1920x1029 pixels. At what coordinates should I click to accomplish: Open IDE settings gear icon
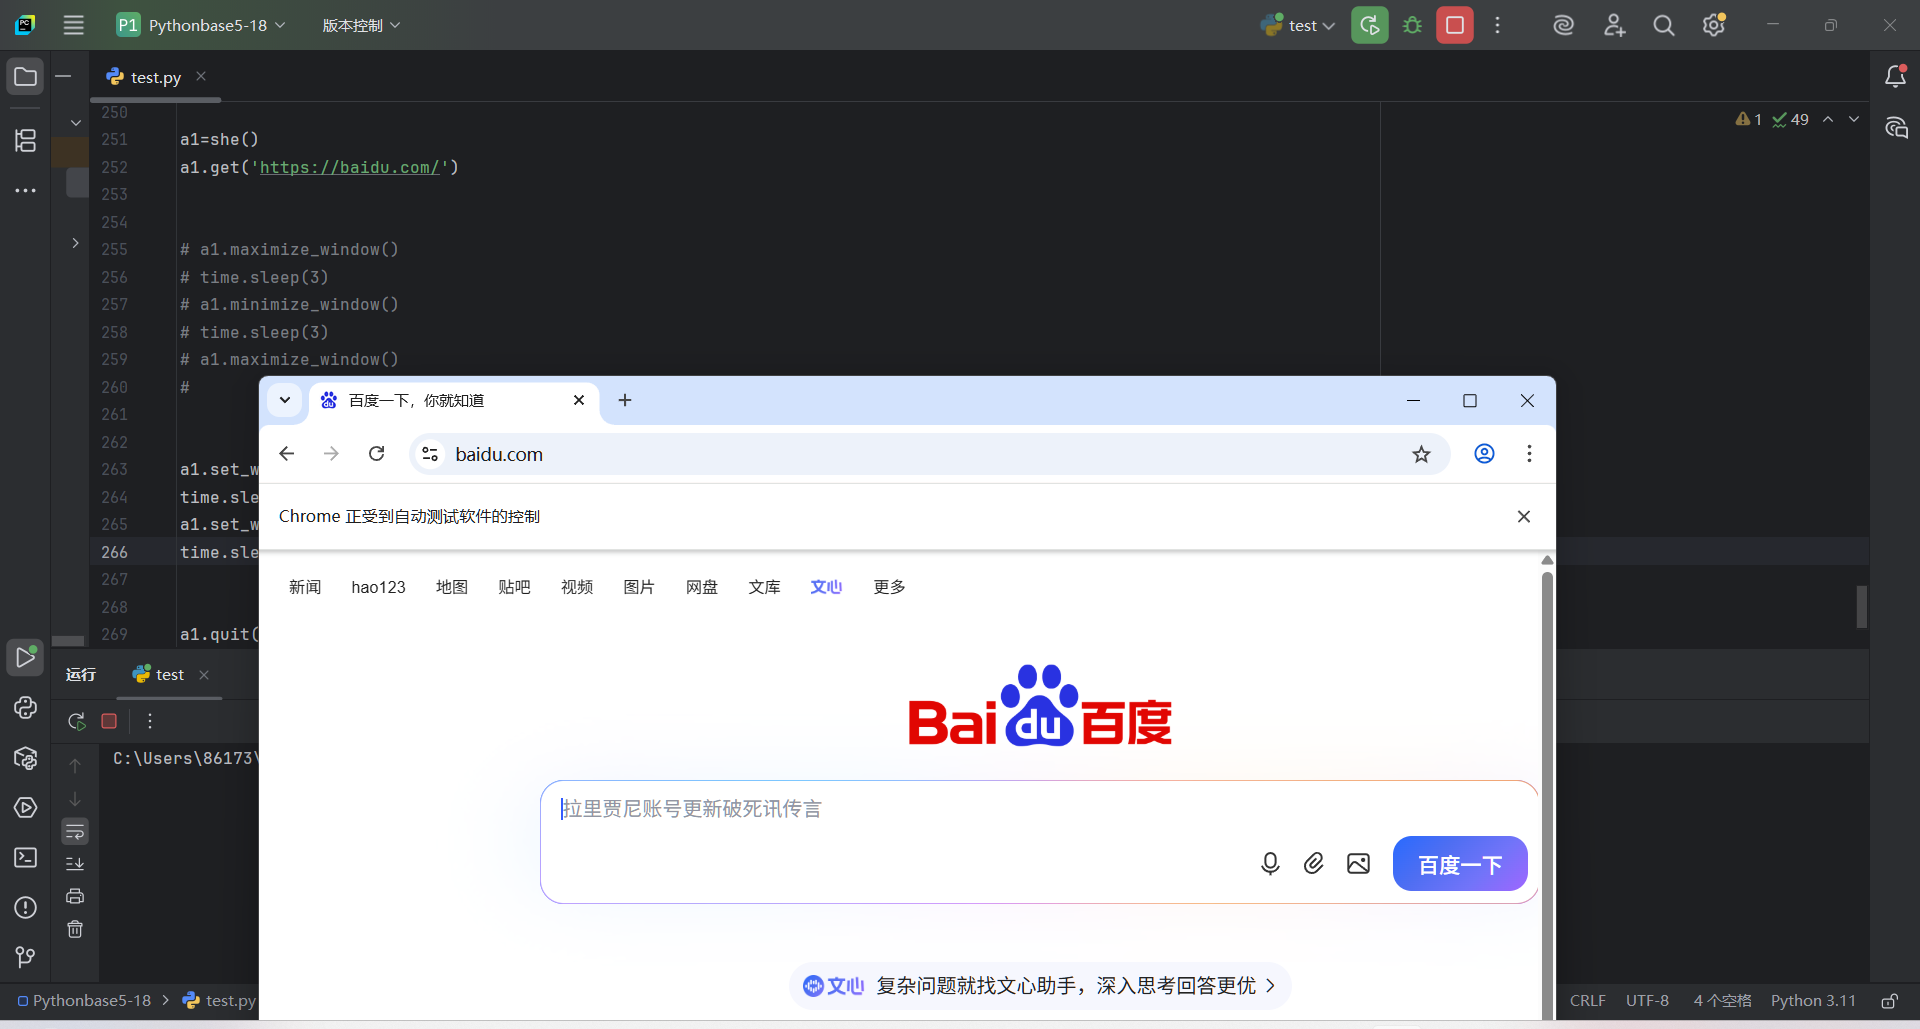coord(1714,25)
